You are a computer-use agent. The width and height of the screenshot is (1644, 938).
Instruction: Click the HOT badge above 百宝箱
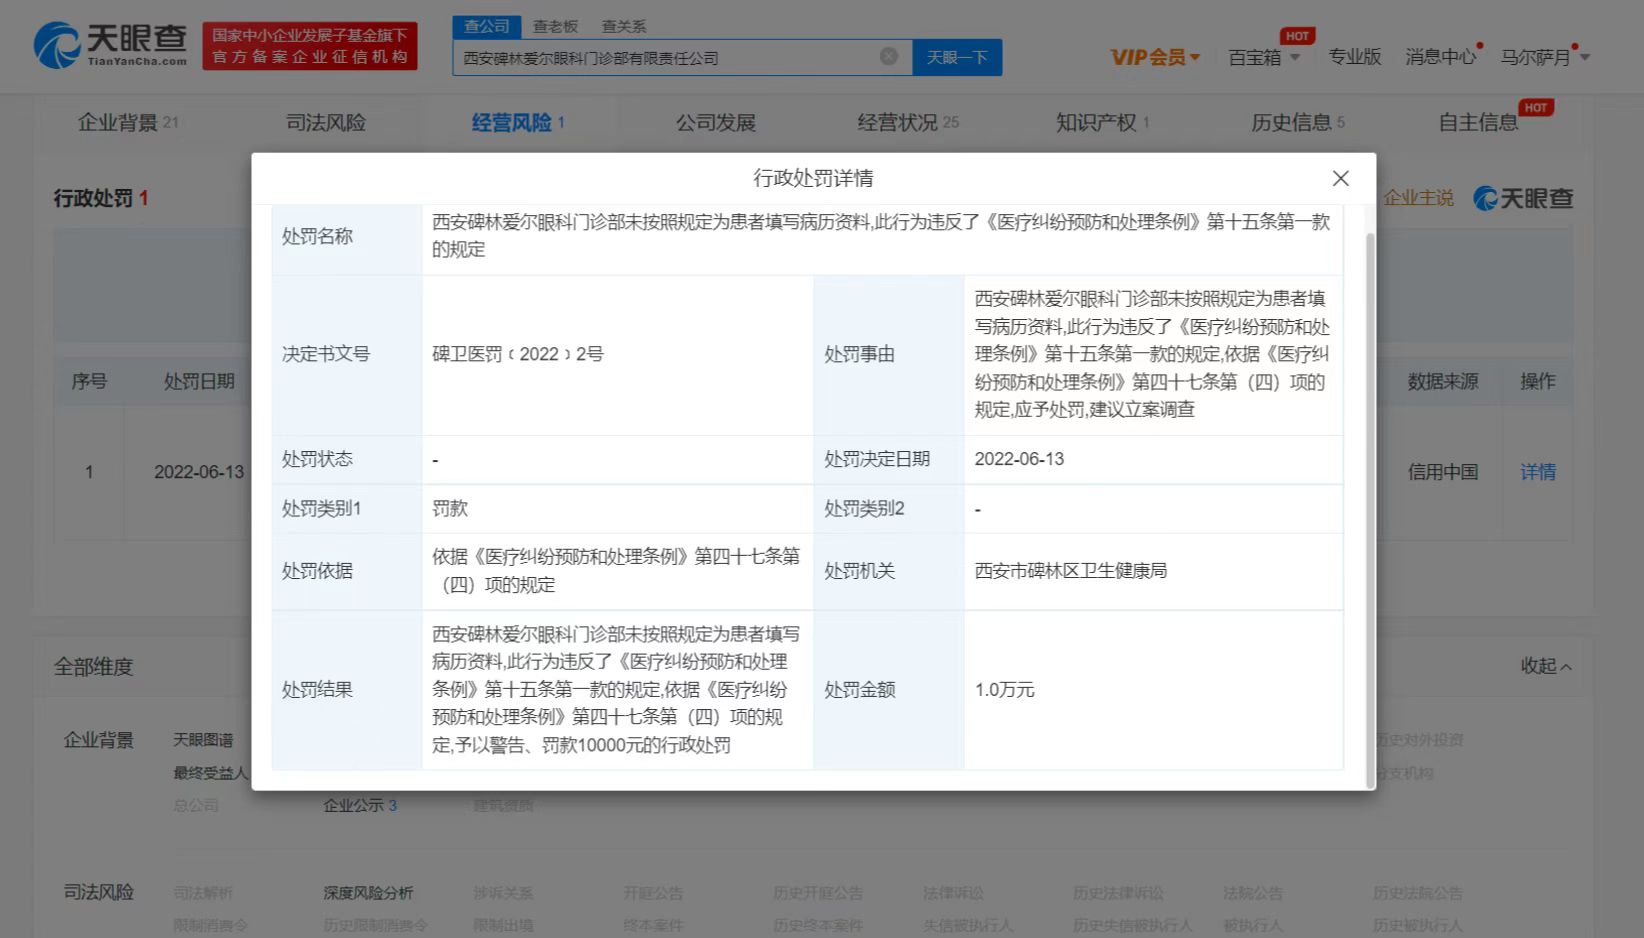pyautogui.click(x=1297, y=36)
